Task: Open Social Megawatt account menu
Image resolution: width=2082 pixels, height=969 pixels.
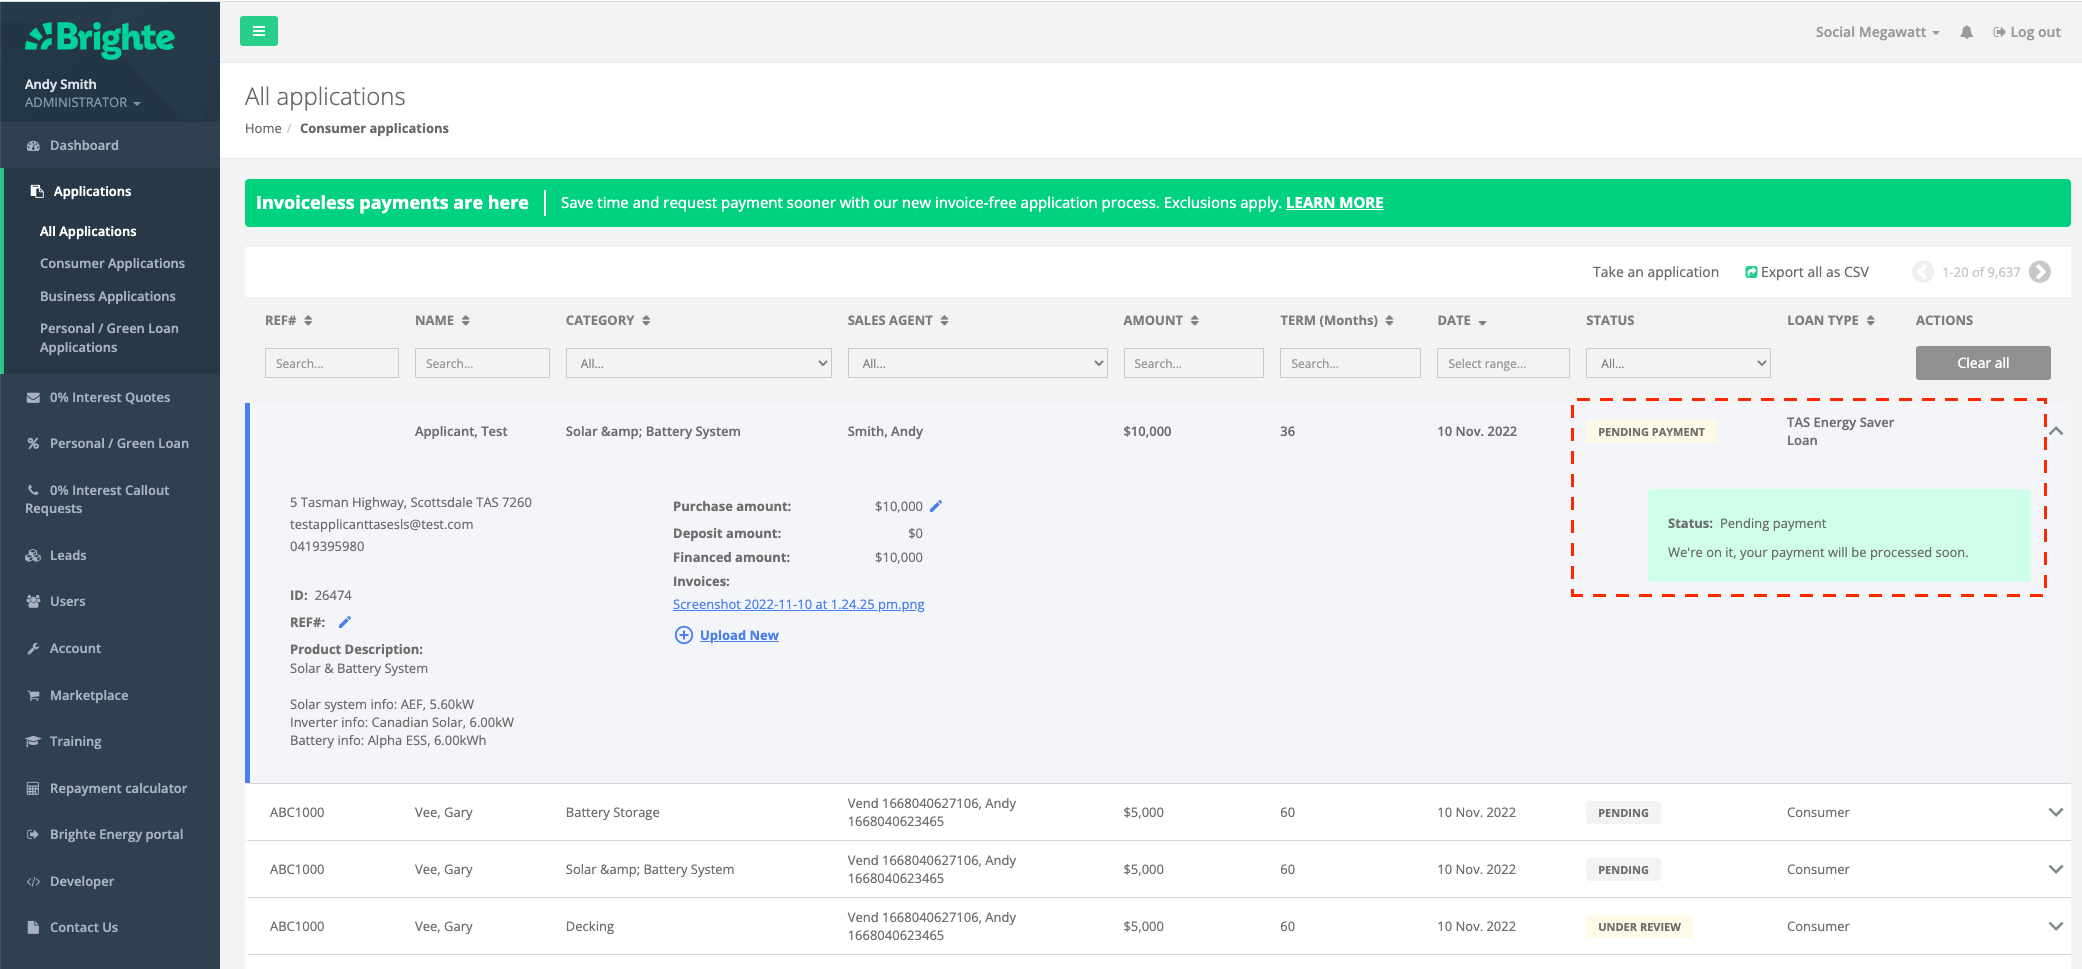Action: coord(1876,32)
